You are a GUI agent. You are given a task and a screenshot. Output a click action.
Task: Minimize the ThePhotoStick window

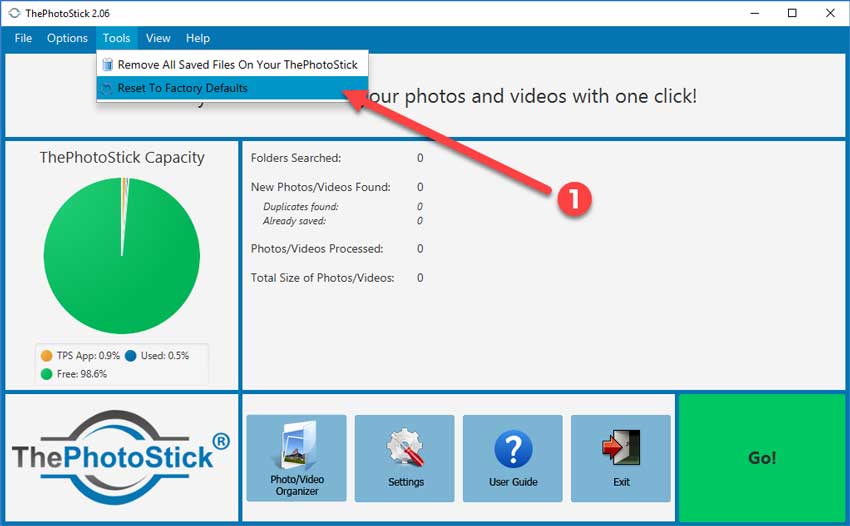pos(755,13)
